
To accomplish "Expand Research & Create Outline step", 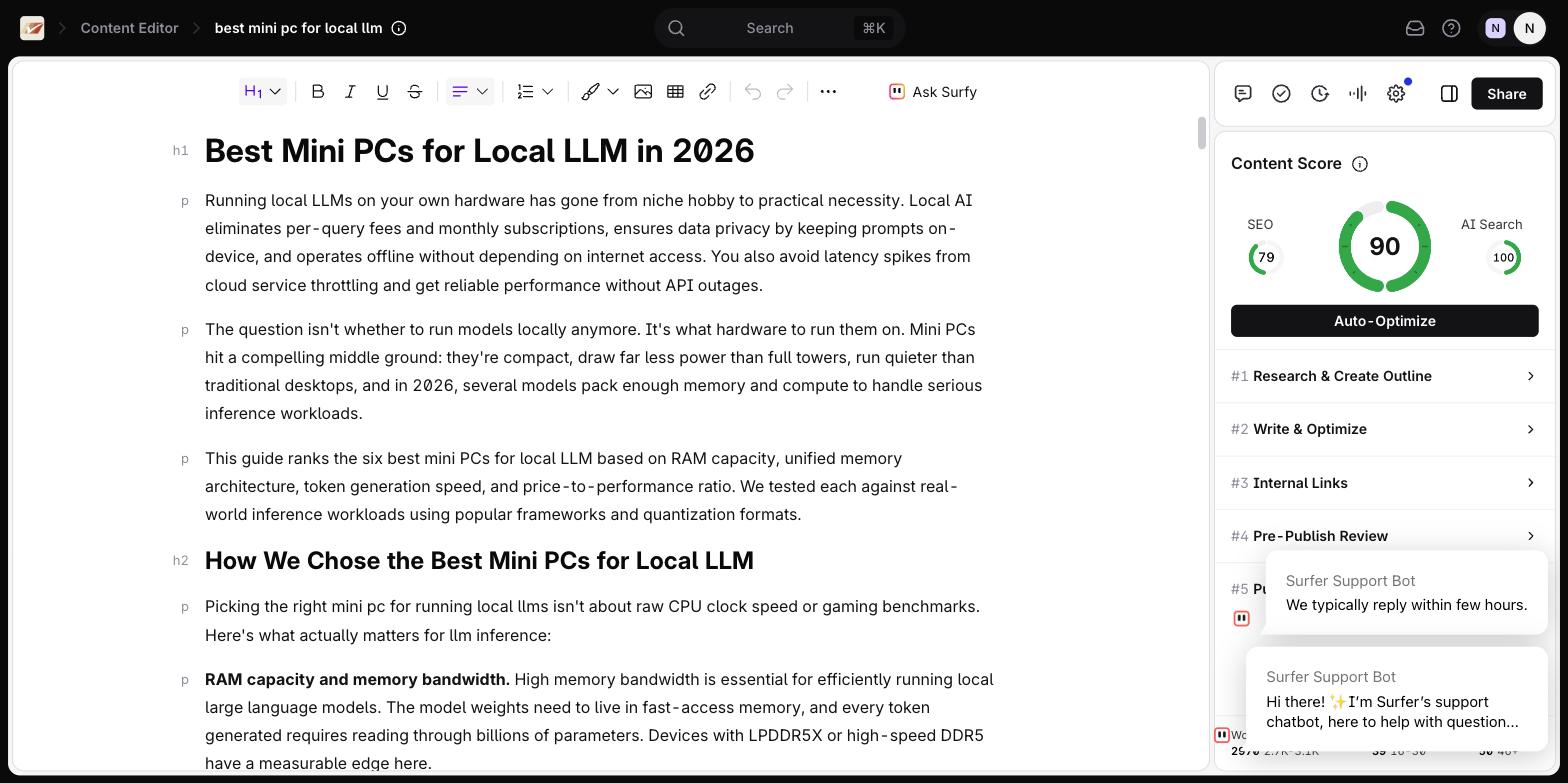I will pos(1385,376).
